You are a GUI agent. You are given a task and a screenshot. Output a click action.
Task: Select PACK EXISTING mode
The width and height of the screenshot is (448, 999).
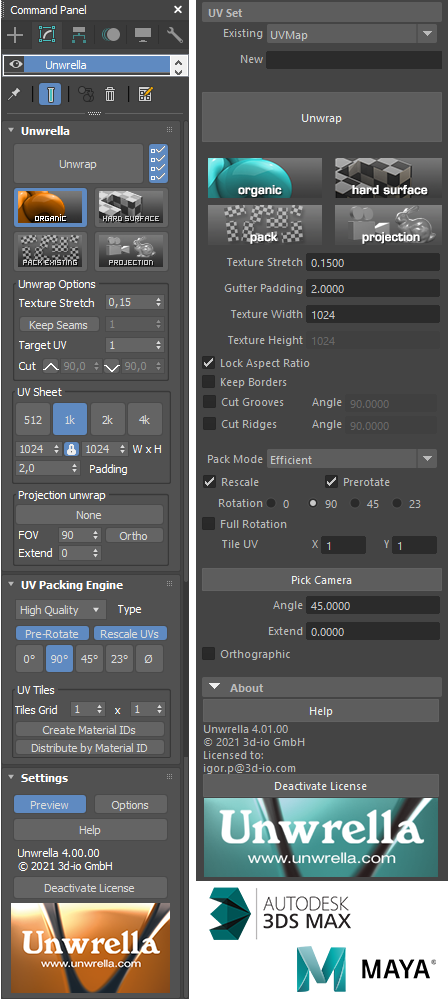[x=50, y=250]
